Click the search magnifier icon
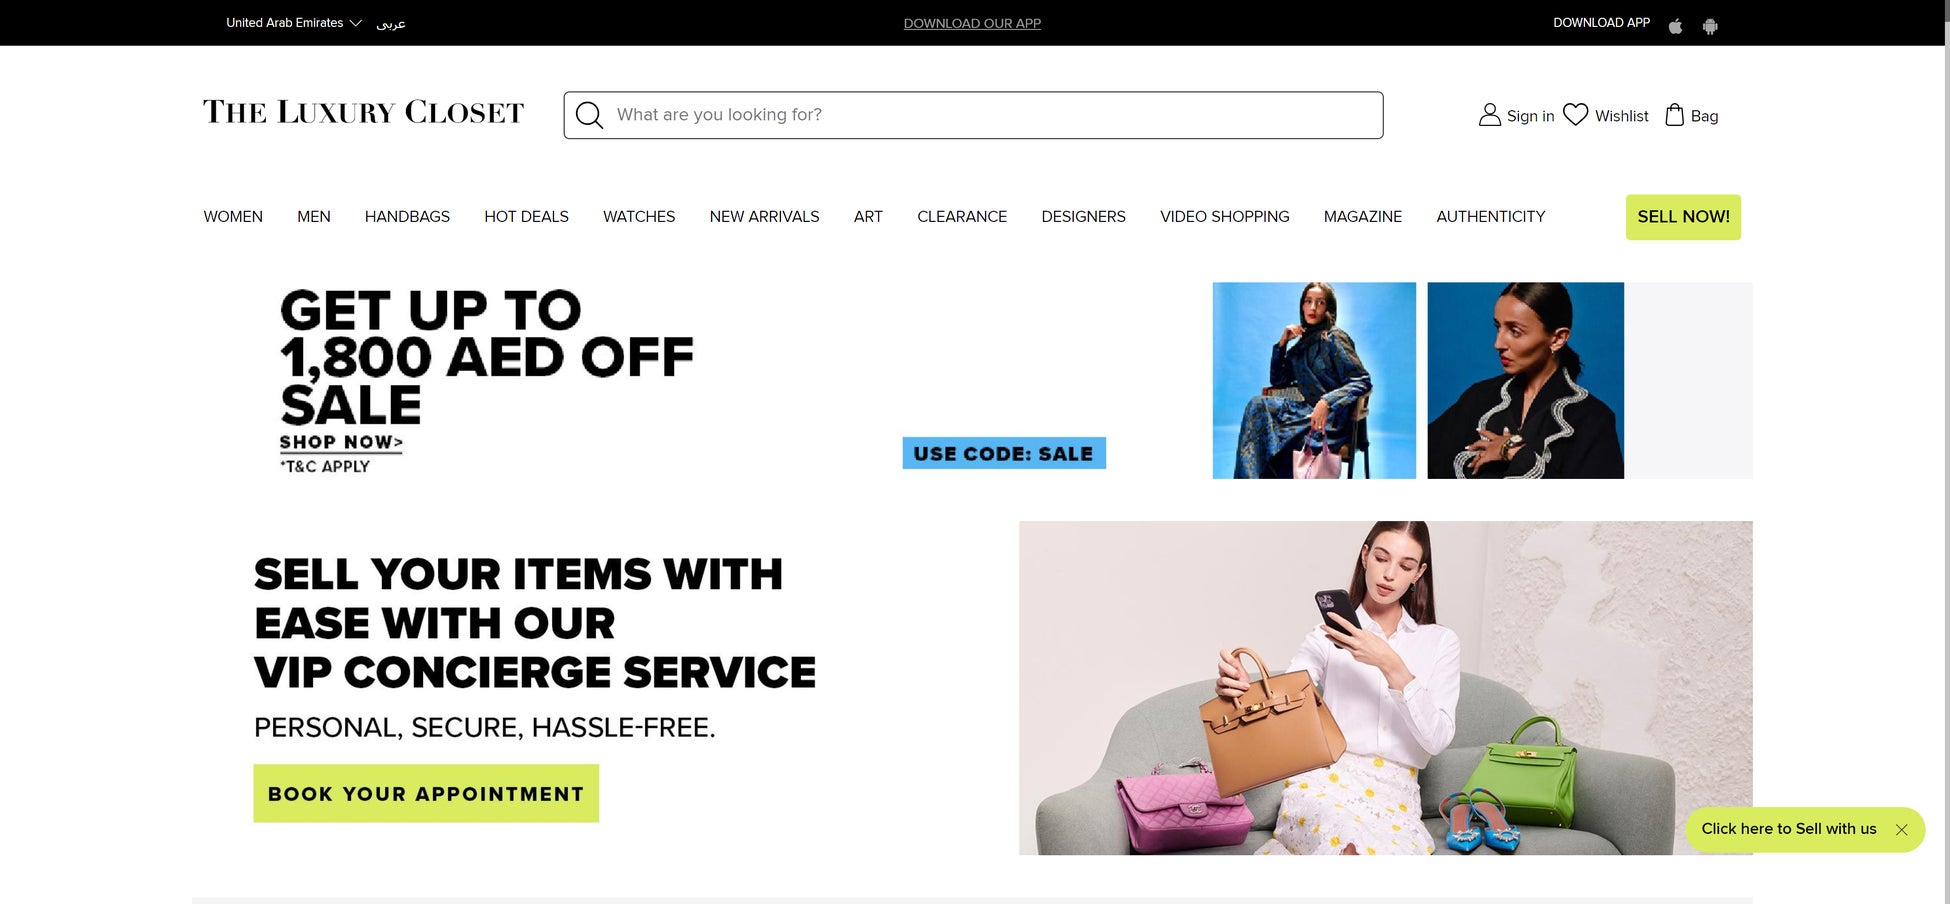This screenshot has height=904, width=1950. [x=589, y=115]
